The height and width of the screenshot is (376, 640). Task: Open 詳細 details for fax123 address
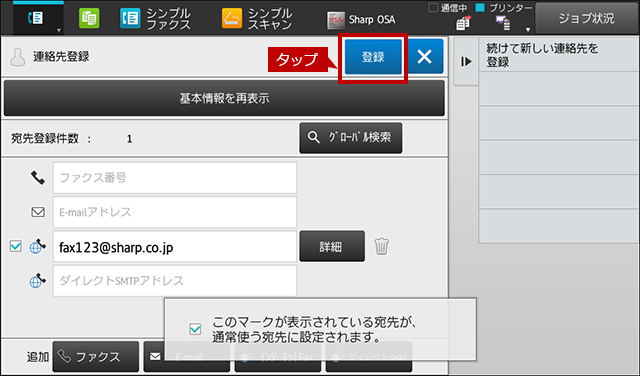tap(332, 247)
